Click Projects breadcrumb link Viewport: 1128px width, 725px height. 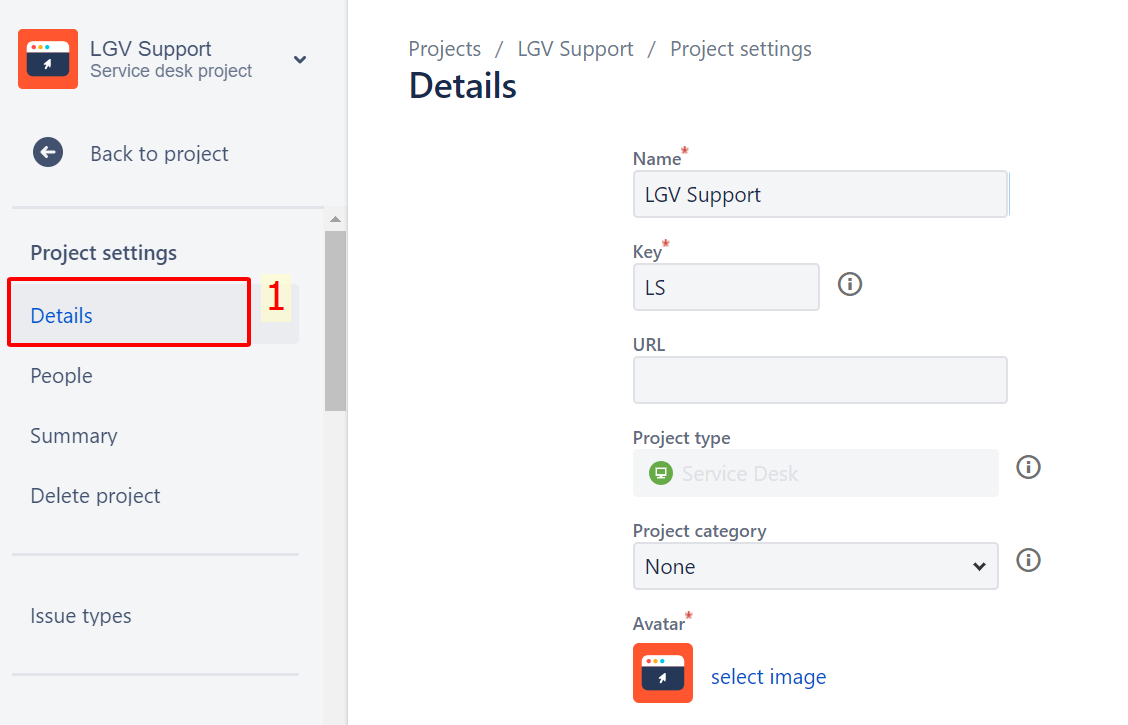pyautogui.click(x=445, y=49)
